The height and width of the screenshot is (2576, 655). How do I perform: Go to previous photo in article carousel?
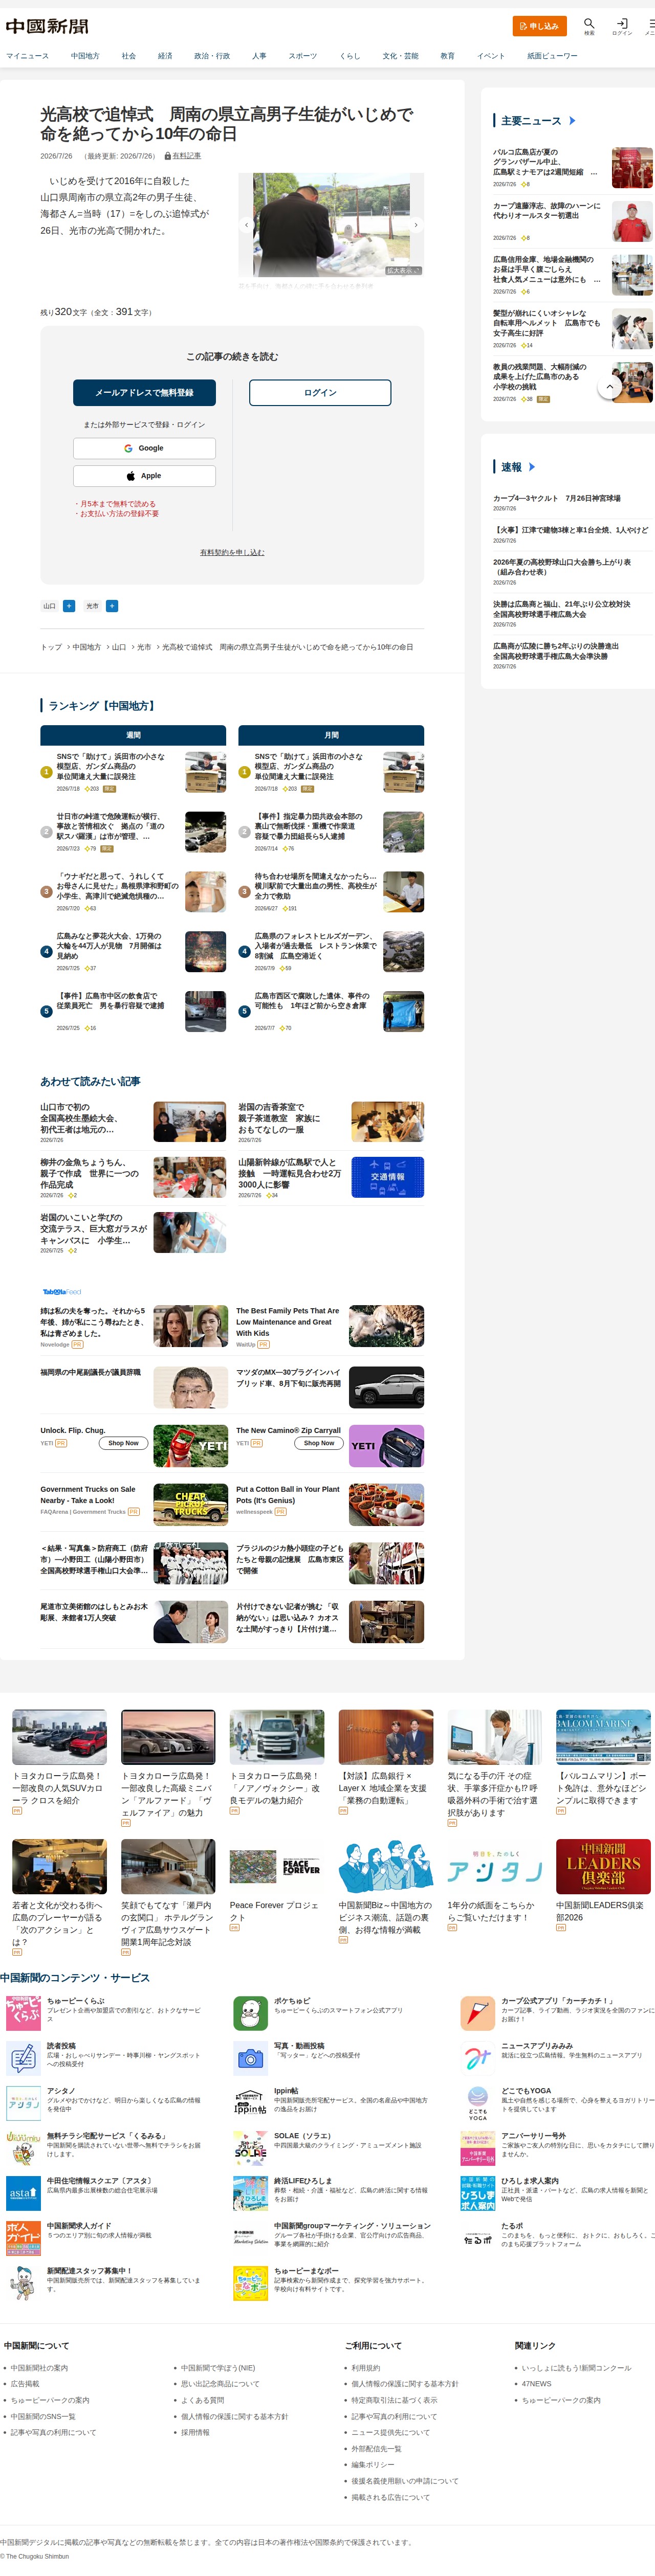click(246, 225)
